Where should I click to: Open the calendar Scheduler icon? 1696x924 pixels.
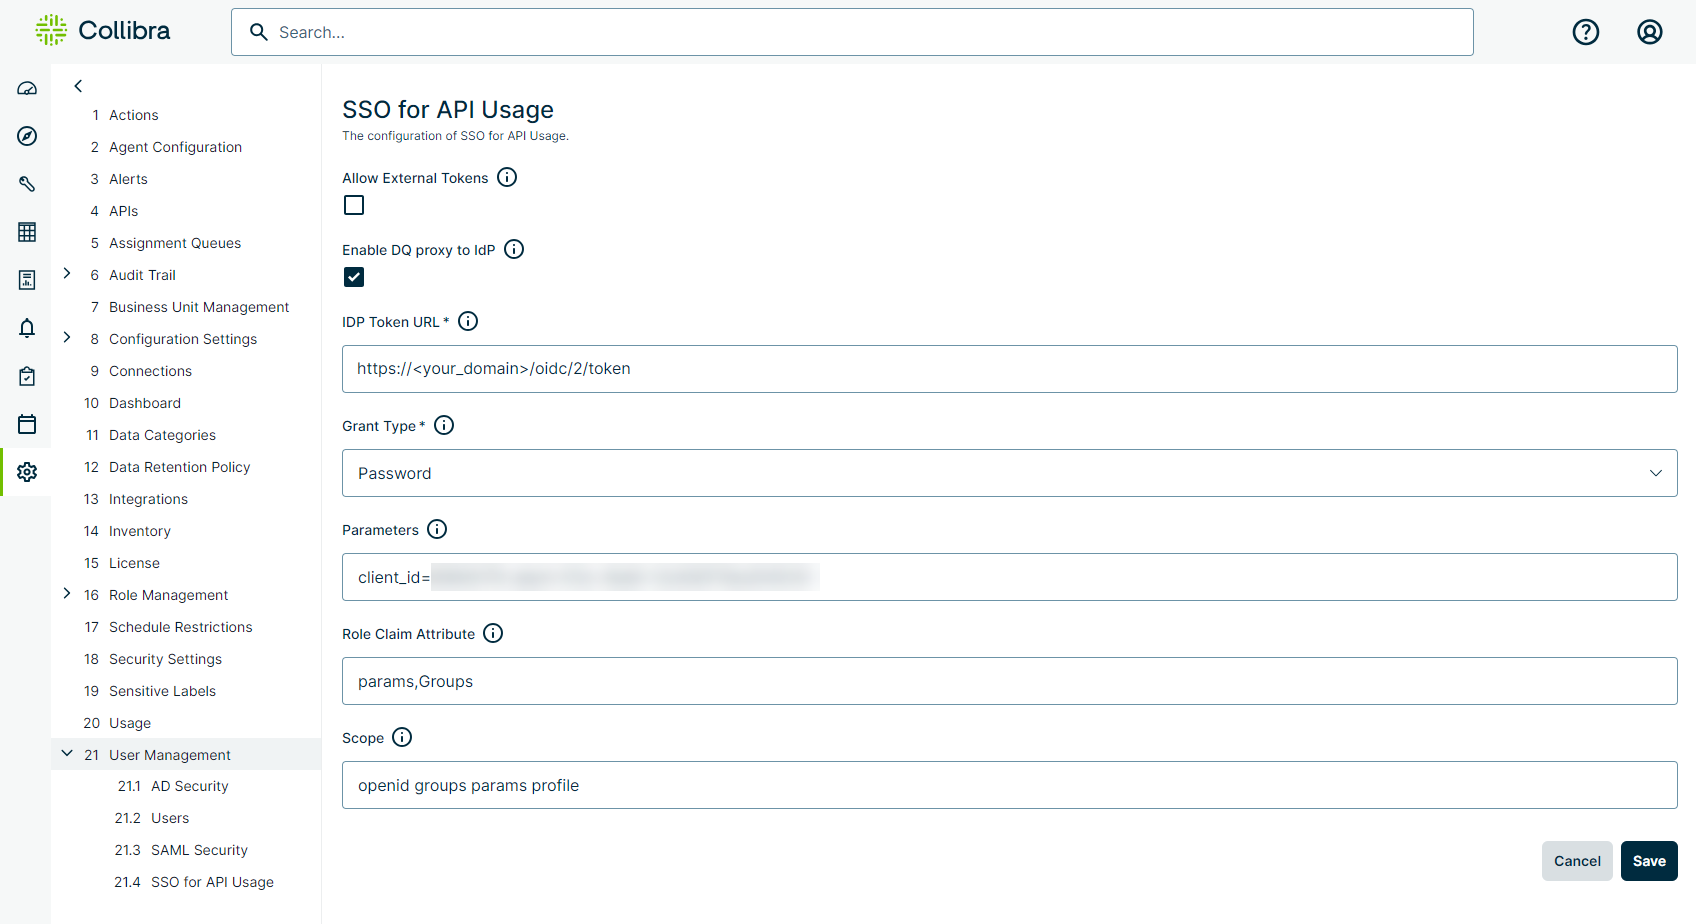click(x=27, y=424)
